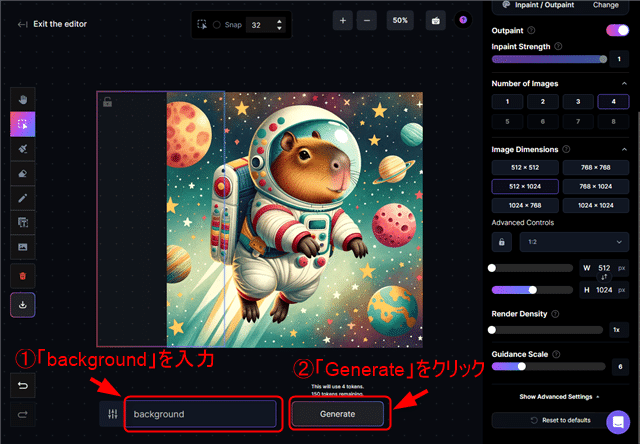Select the Eraser tool
Image resolution: width=640 pixels, height=444 pixels.
pos(23,173)
